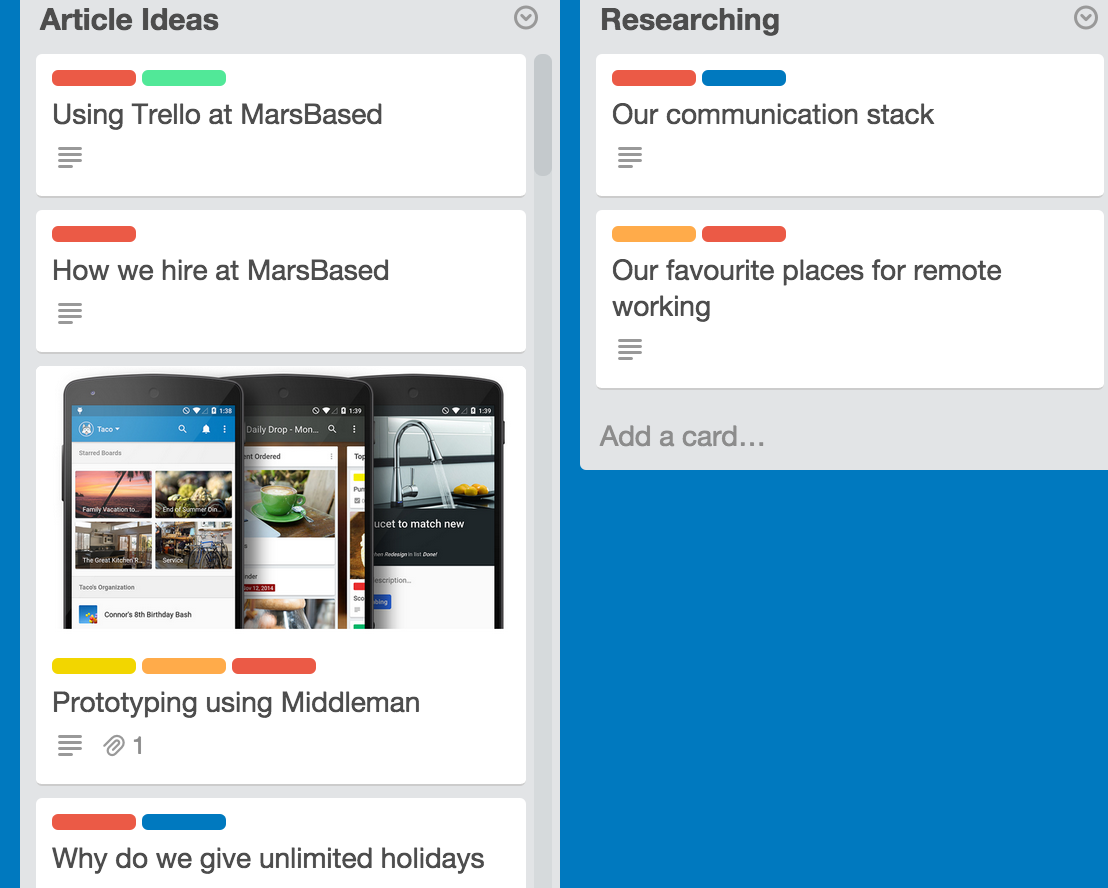The height and width of the screenshot is (888, 1108).
Task: Open the Our favourite places for remote working card
Action: click(806, 288)
